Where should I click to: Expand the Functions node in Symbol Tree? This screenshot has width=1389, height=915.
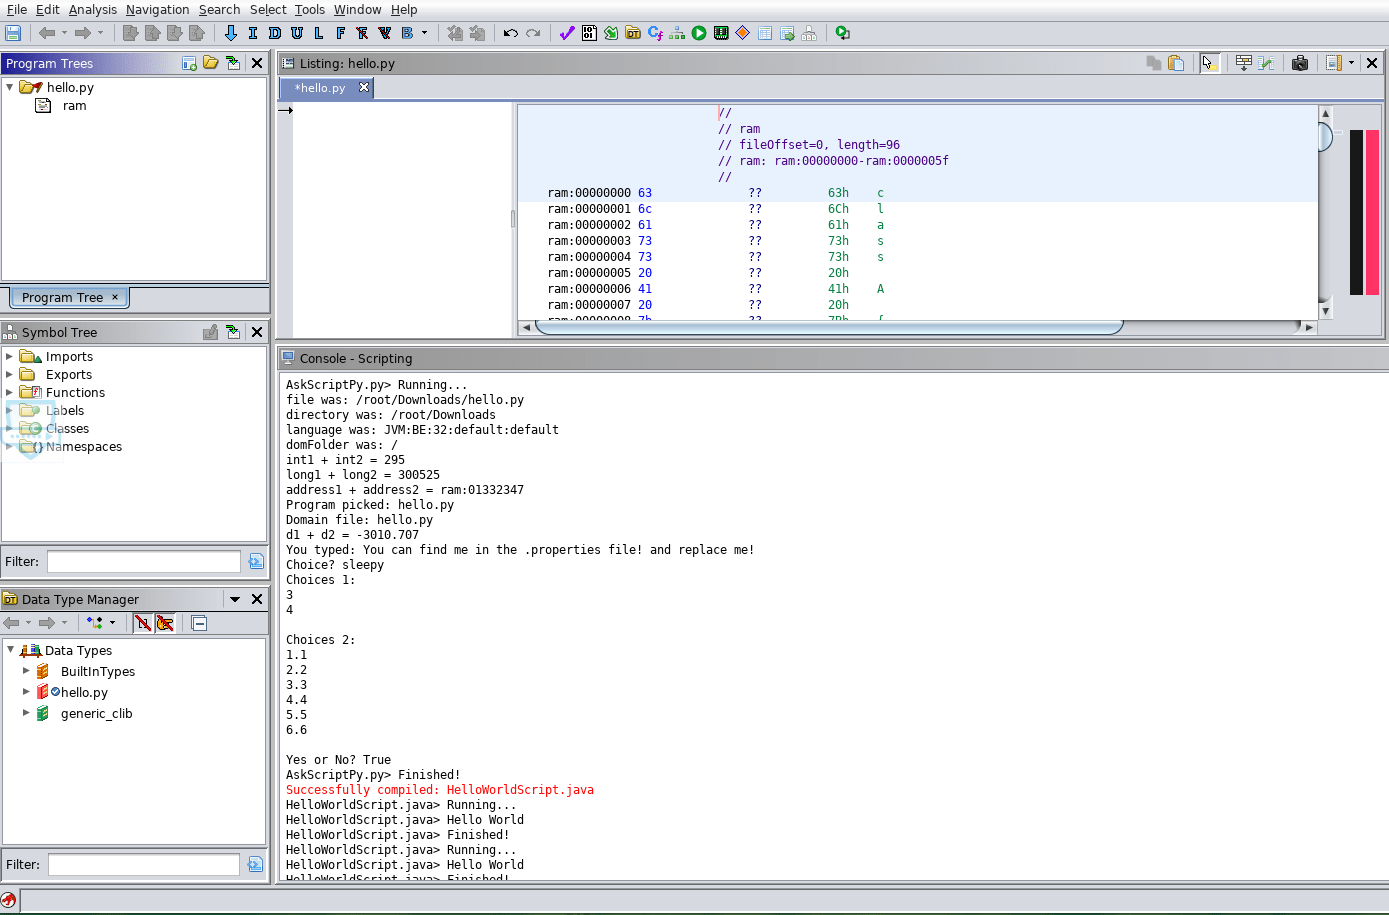[x=10, y=392]
